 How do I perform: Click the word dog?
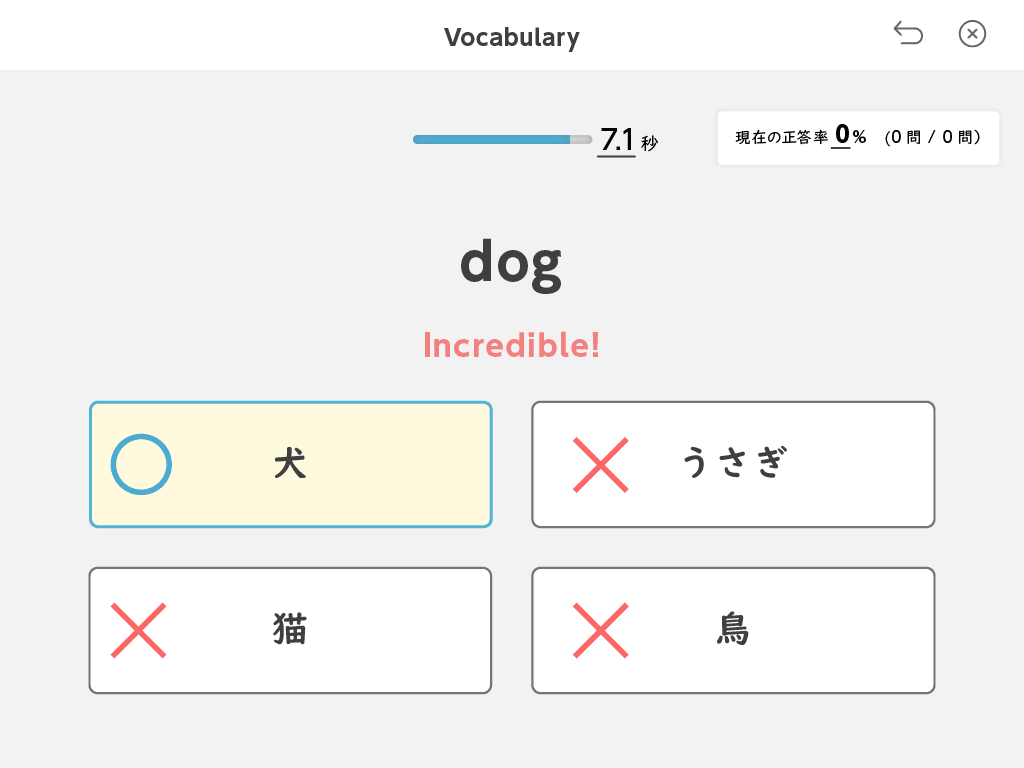[511, 263]
